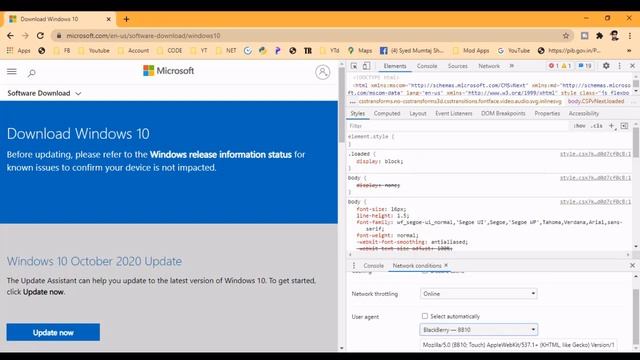Open the Chrome profile avatar
Screen dimensions: 640x360
(614, 36)
